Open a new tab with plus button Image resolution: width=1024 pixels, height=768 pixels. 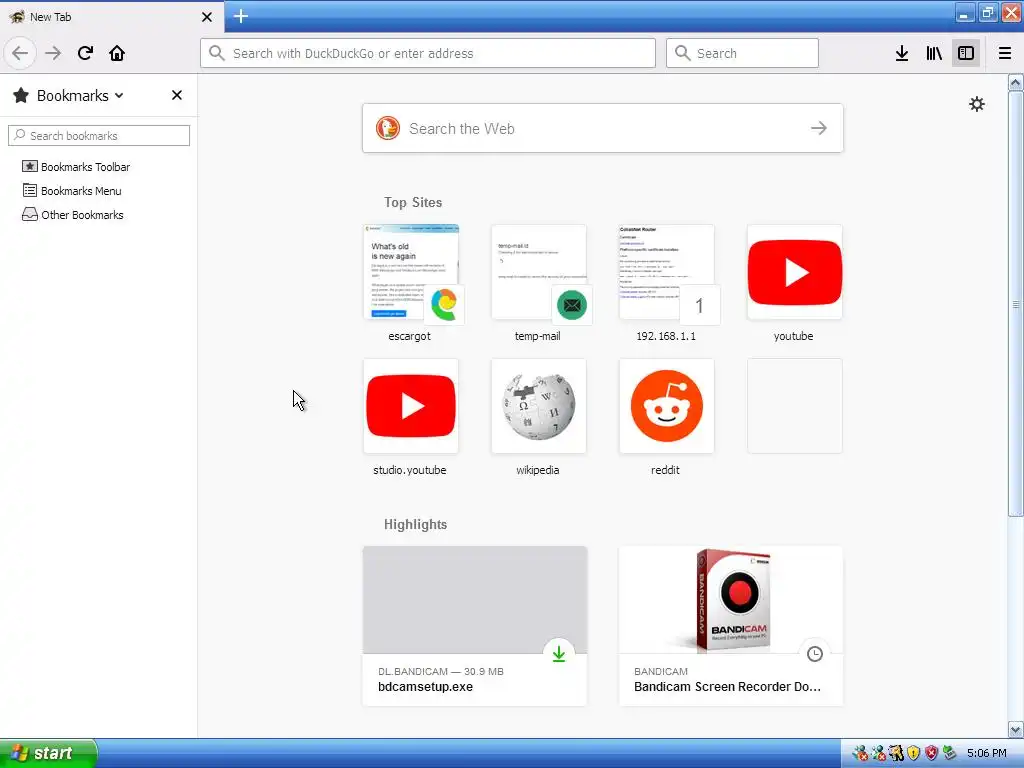241,16
